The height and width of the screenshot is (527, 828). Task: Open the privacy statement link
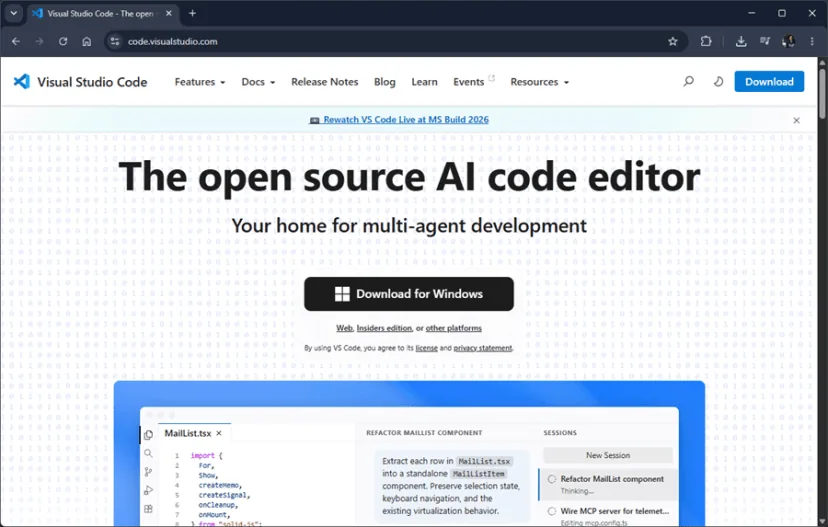pyautogui.click(x=483, y=348)
